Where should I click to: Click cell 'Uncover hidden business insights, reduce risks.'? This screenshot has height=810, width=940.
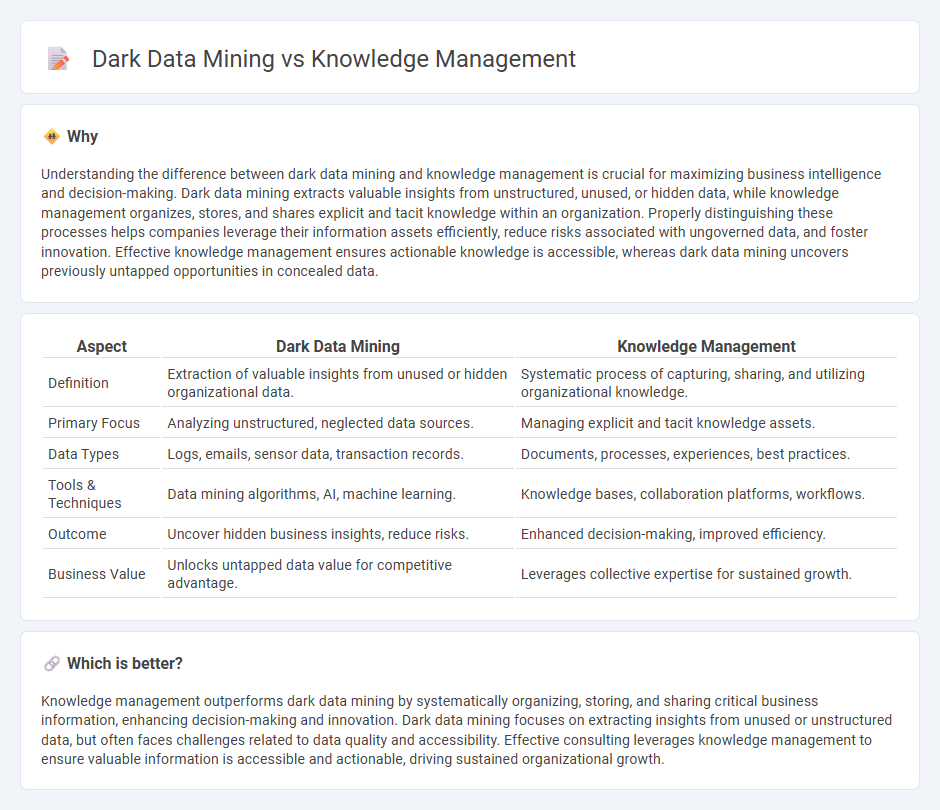338,534
